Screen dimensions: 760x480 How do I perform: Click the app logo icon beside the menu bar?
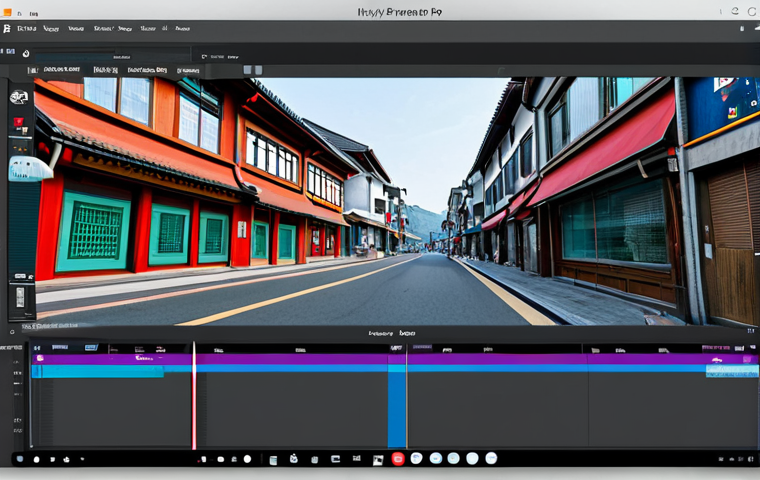pos(6,29)
